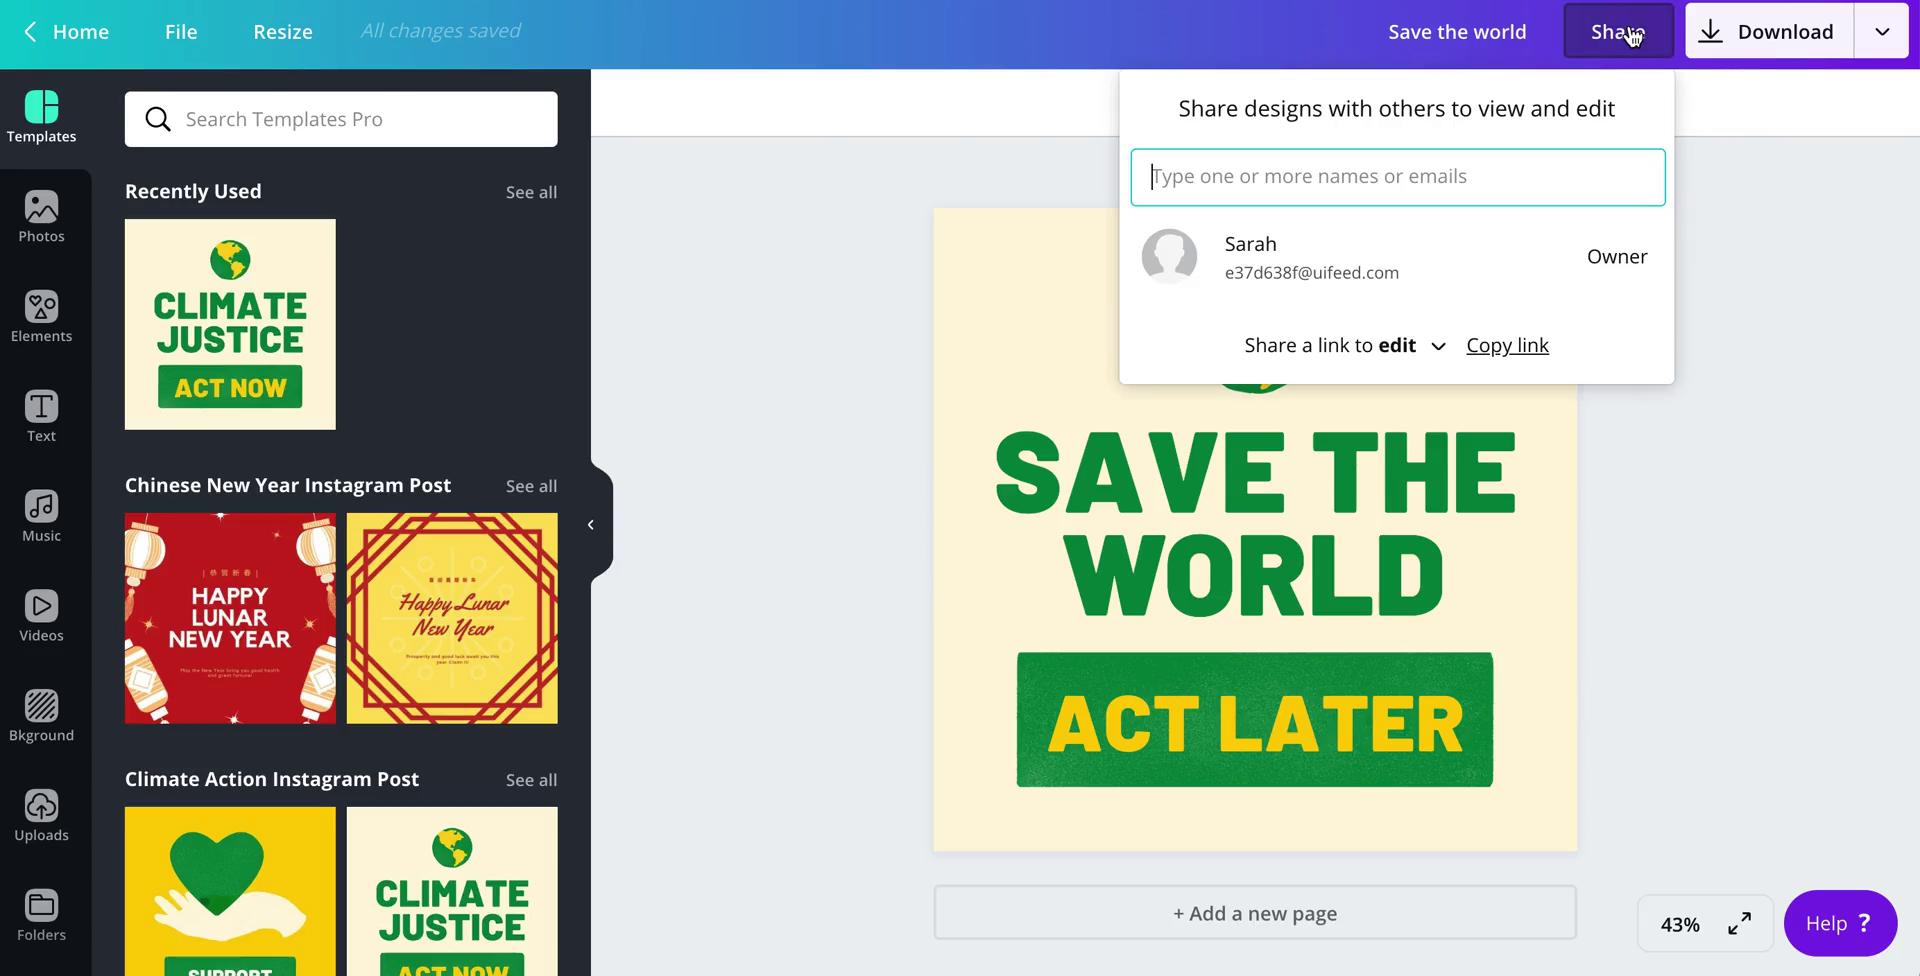
Task: Select the SAVE THE WORLD heading
Action: point(1255,524)
